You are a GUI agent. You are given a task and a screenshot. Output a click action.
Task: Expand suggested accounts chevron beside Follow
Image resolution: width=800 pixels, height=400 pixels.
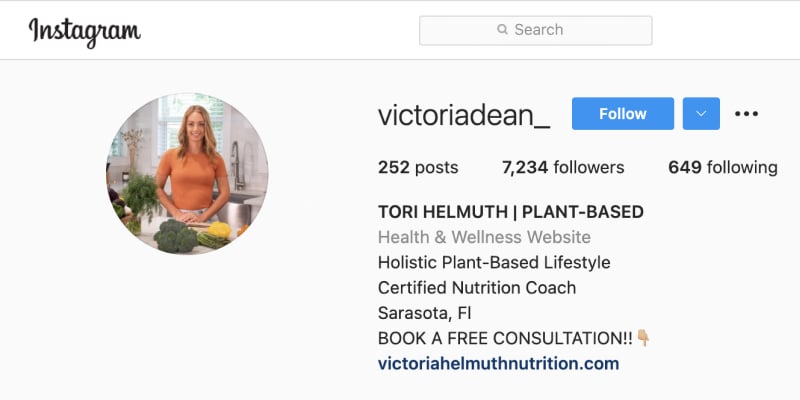point(701,113)
